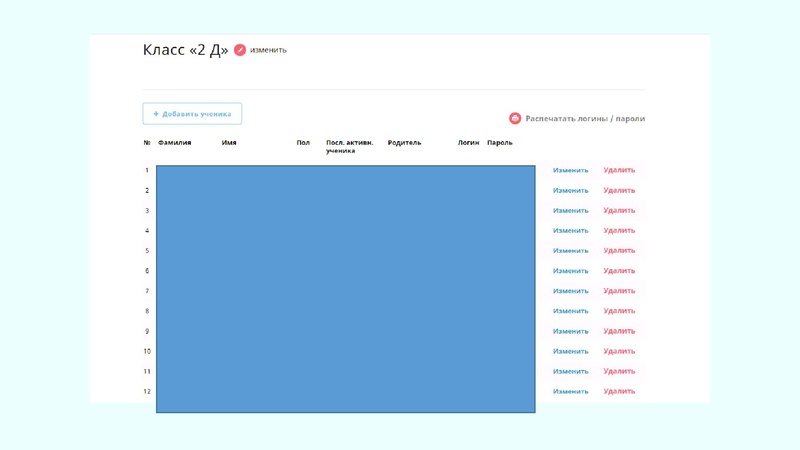
Task: Open the Распечатать логины / пароли link
Action: pyautogui.click(x=585, y=118)
